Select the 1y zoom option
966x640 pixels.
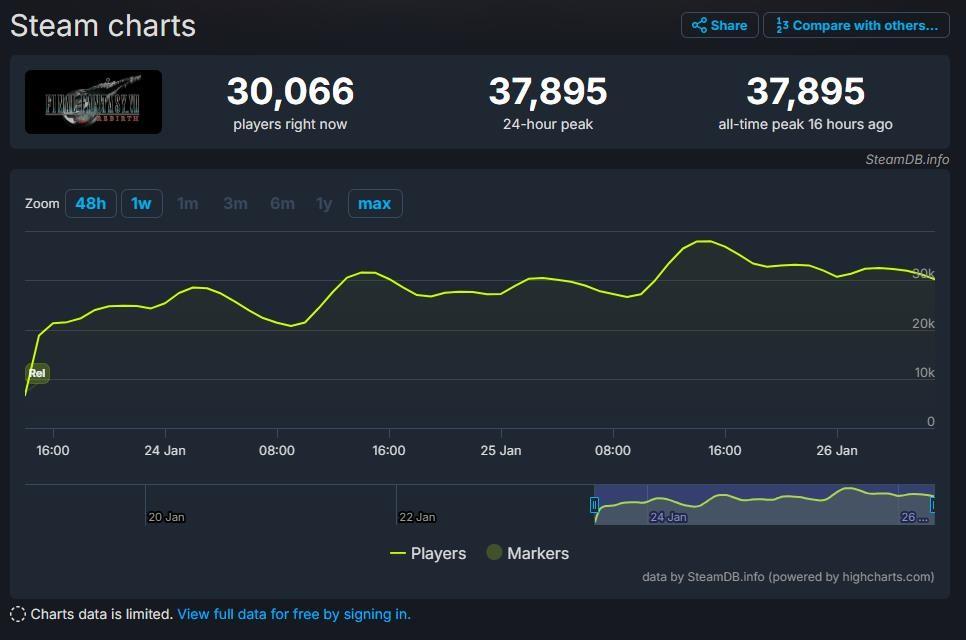click(x=324, y=203)
